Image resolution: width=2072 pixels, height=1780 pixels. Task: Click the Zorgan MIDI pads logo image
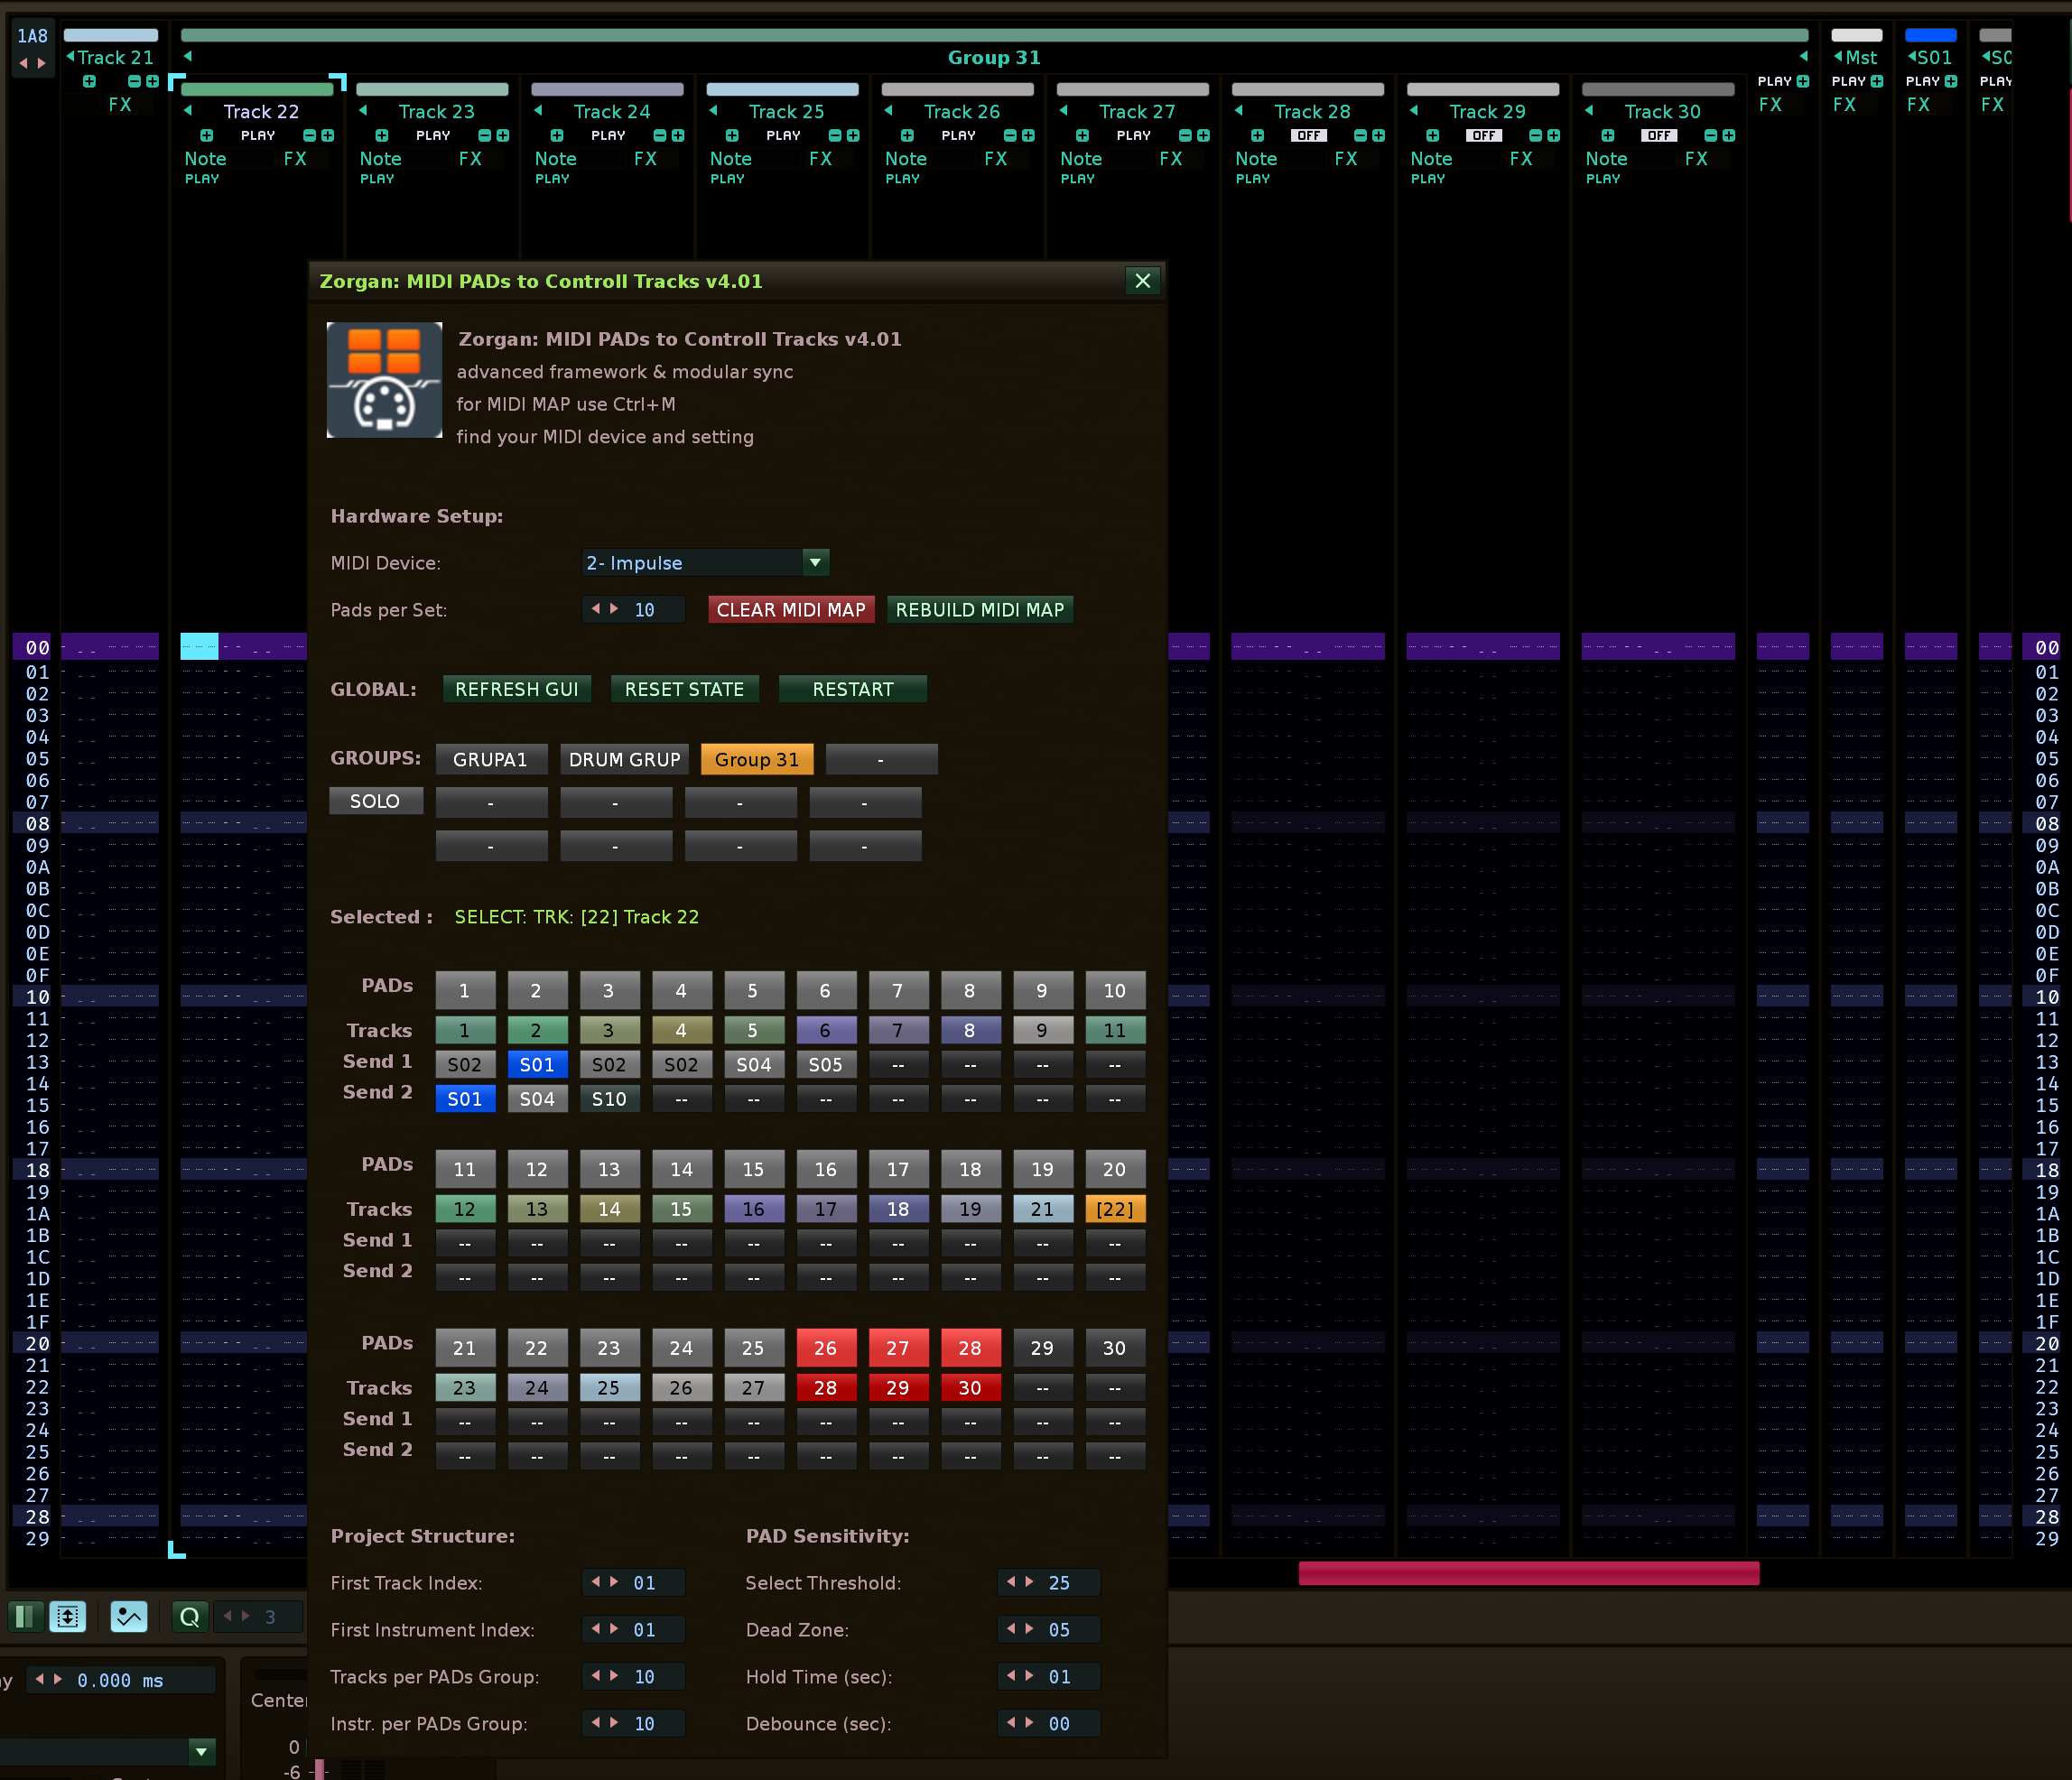(384, 380)
